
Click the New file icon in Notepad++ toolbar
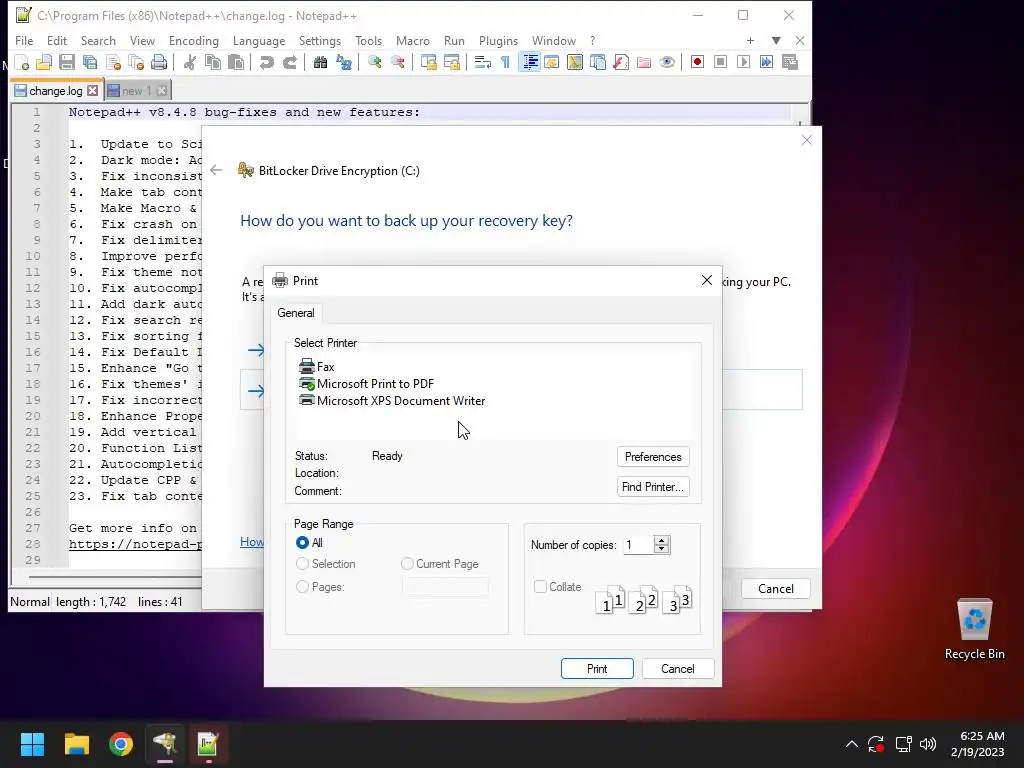pos(22,62)
